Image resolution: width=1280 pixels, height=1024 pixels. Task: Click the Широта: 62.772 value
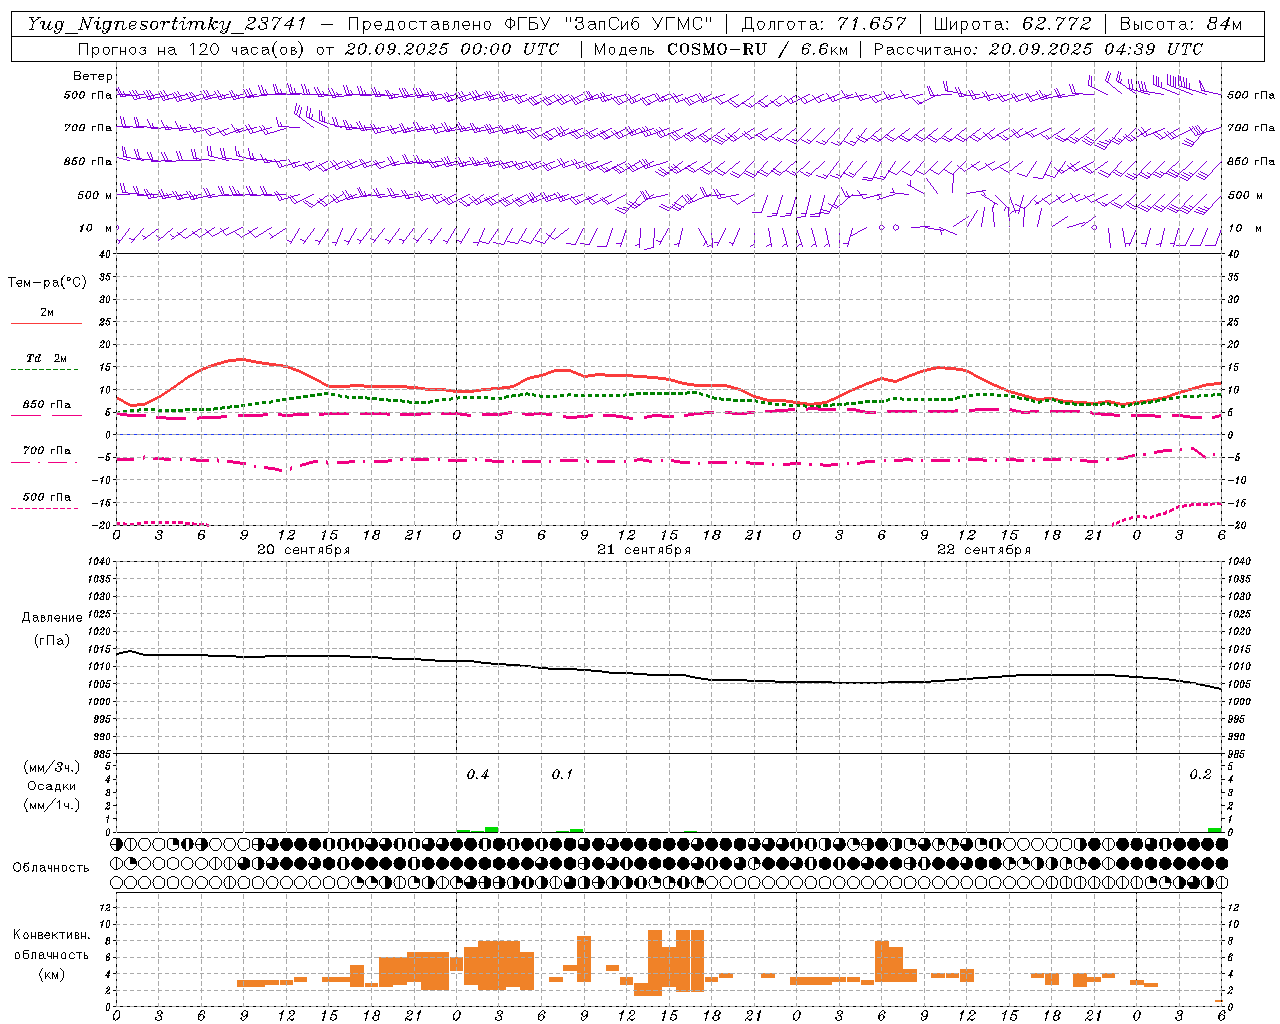click(x=1012, y=24)
